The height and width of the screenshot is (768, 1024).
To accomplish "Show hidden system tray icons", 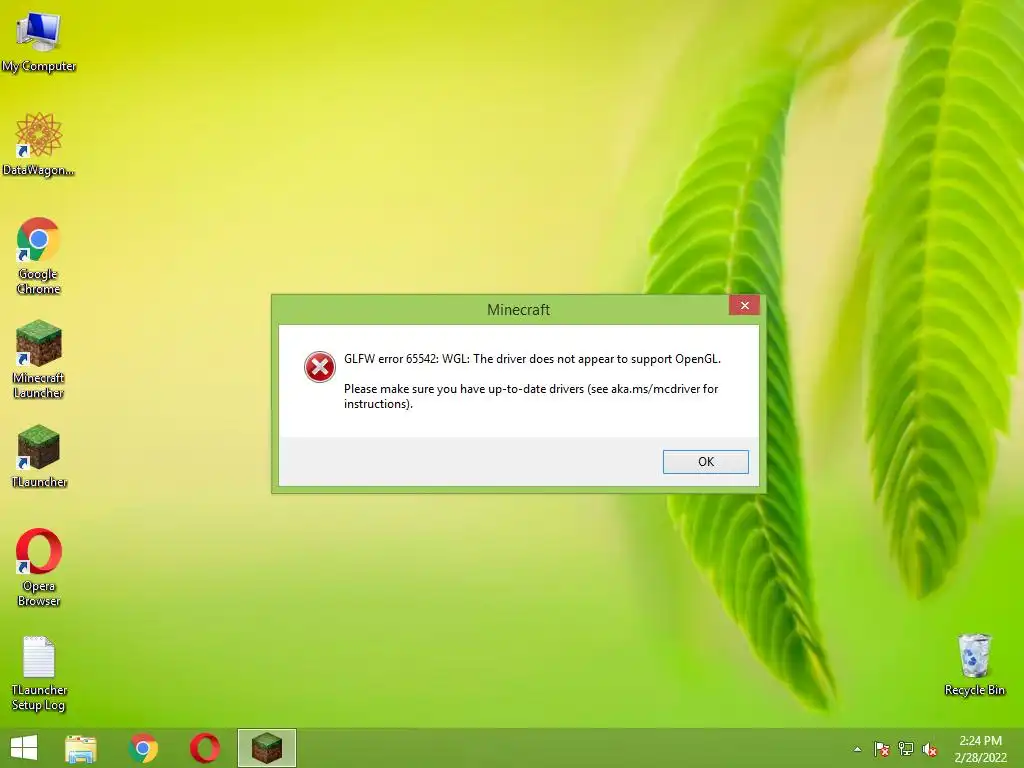I will click(857, 749).
